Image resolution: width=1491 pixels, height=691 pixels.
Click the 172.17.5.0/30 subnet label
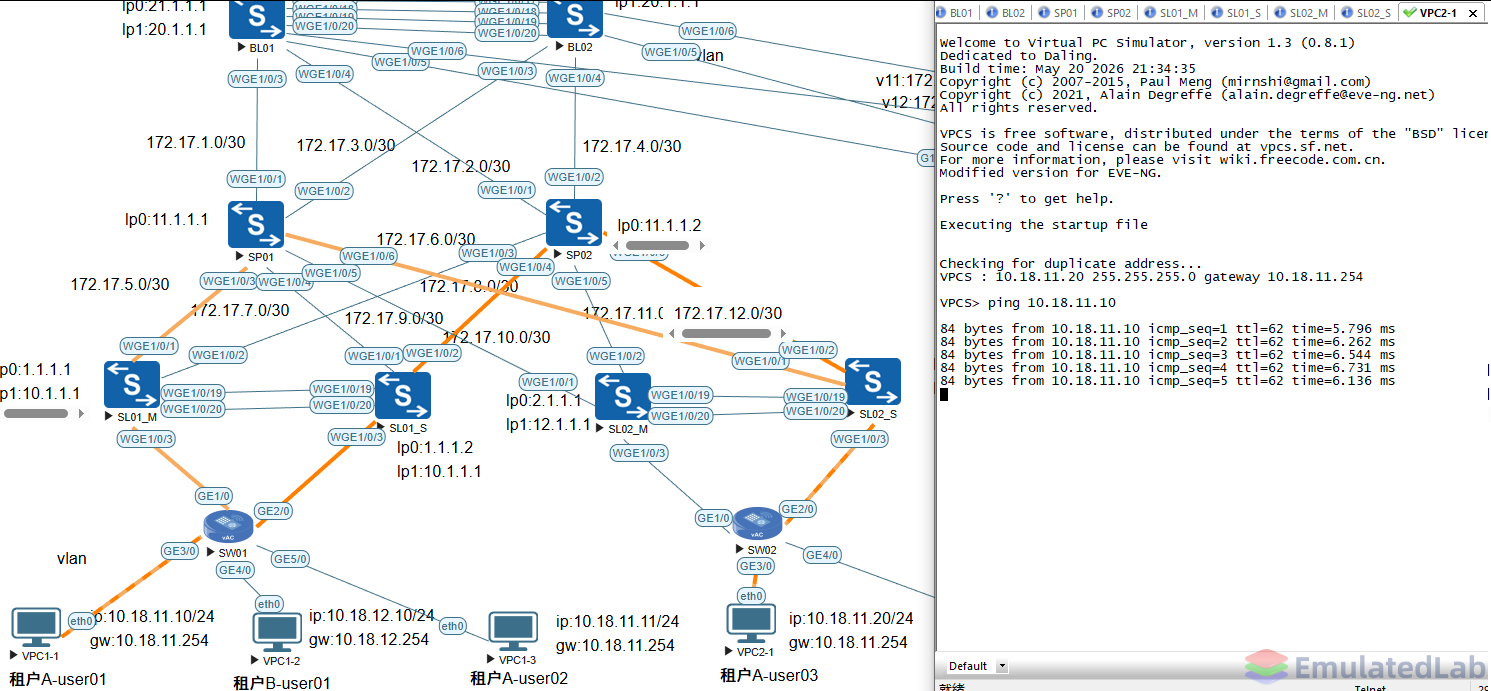click(120, 284)
